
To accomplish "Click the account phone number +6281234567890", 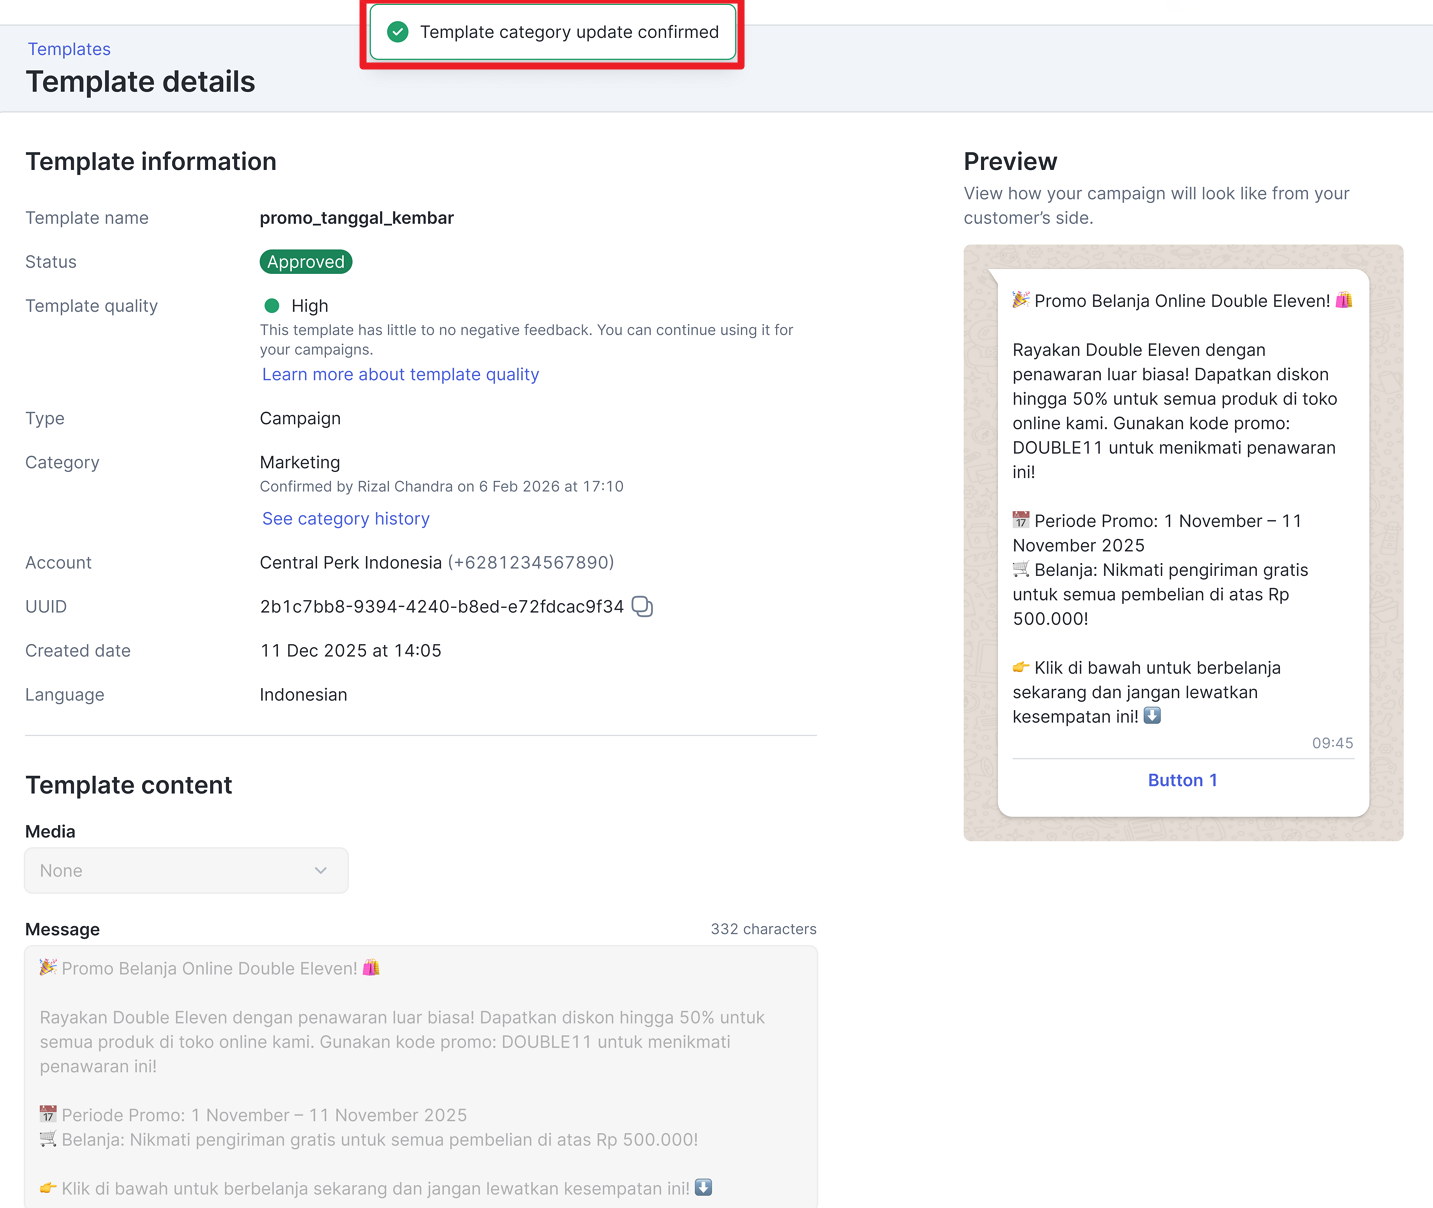I will (x=531, y=562).
